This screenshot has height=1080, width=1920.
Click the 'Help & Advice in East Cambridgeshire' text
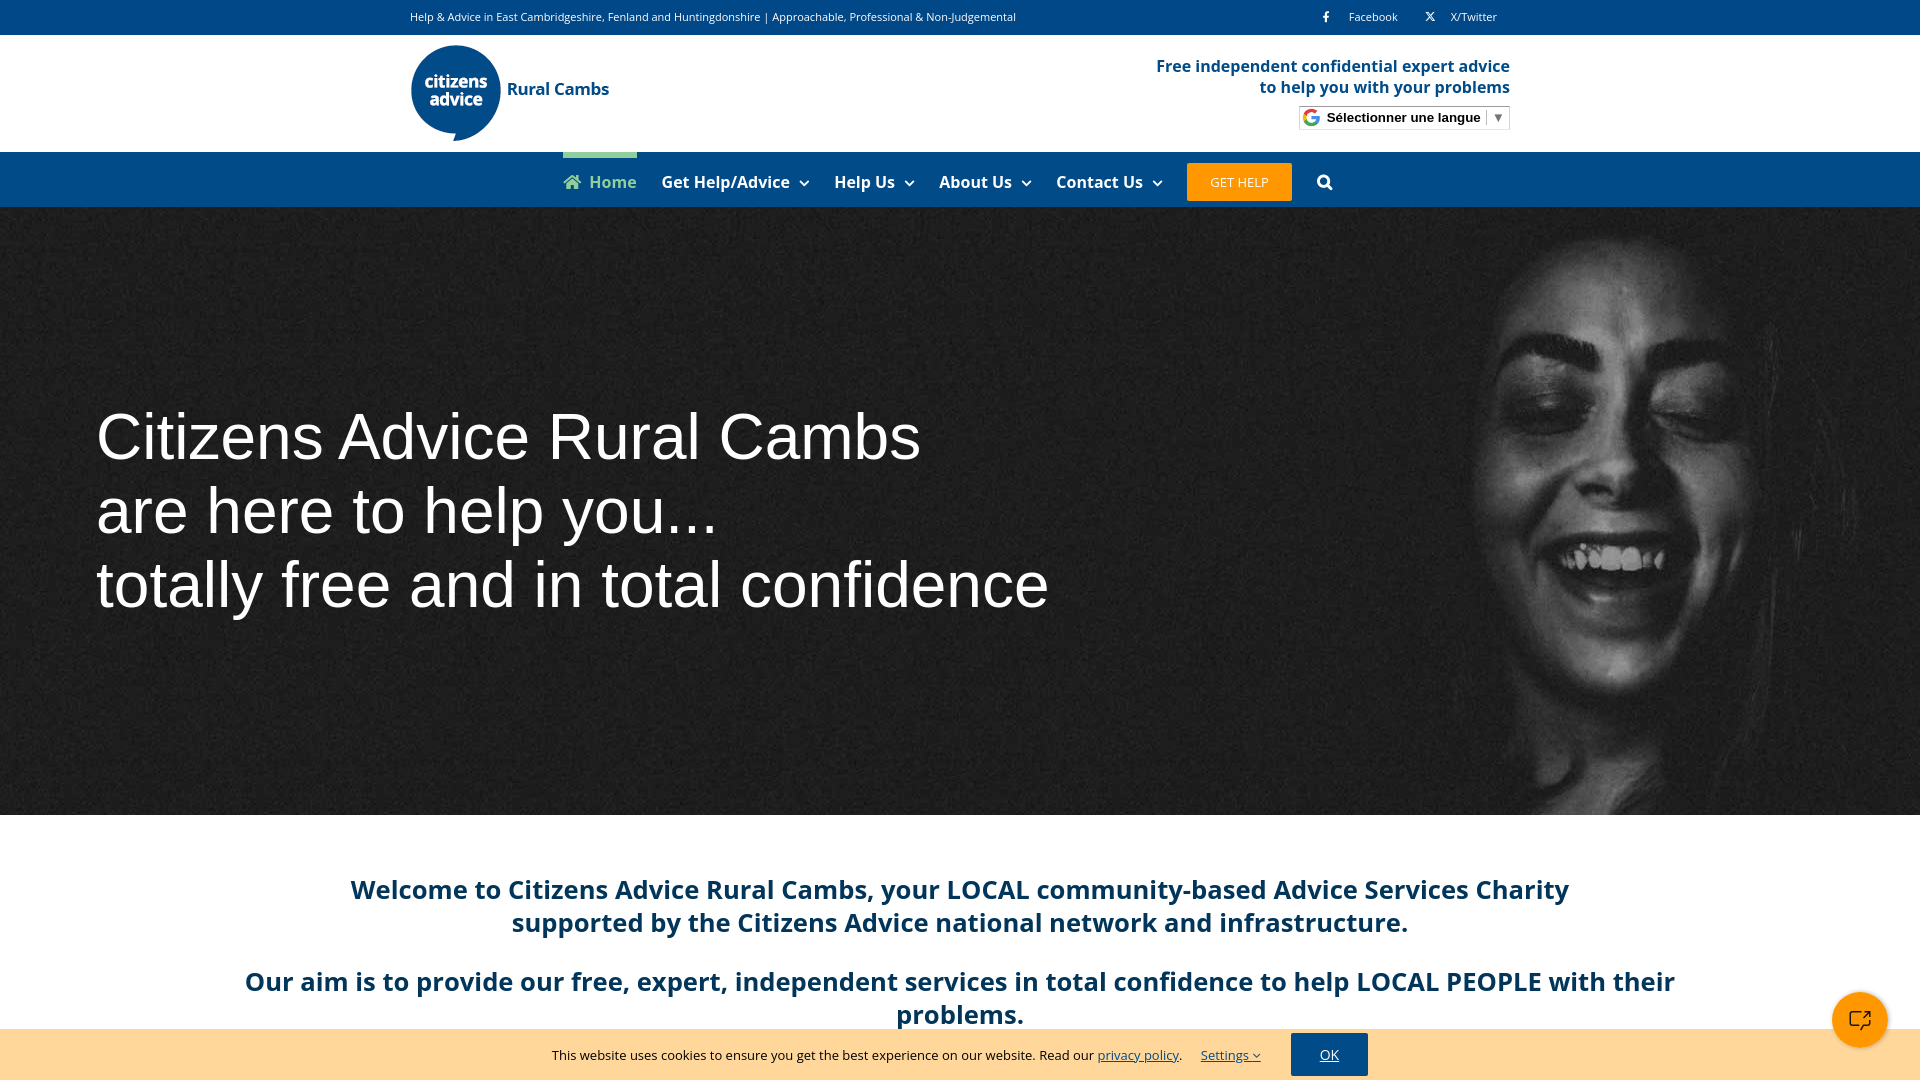click(x=713, y=17)
